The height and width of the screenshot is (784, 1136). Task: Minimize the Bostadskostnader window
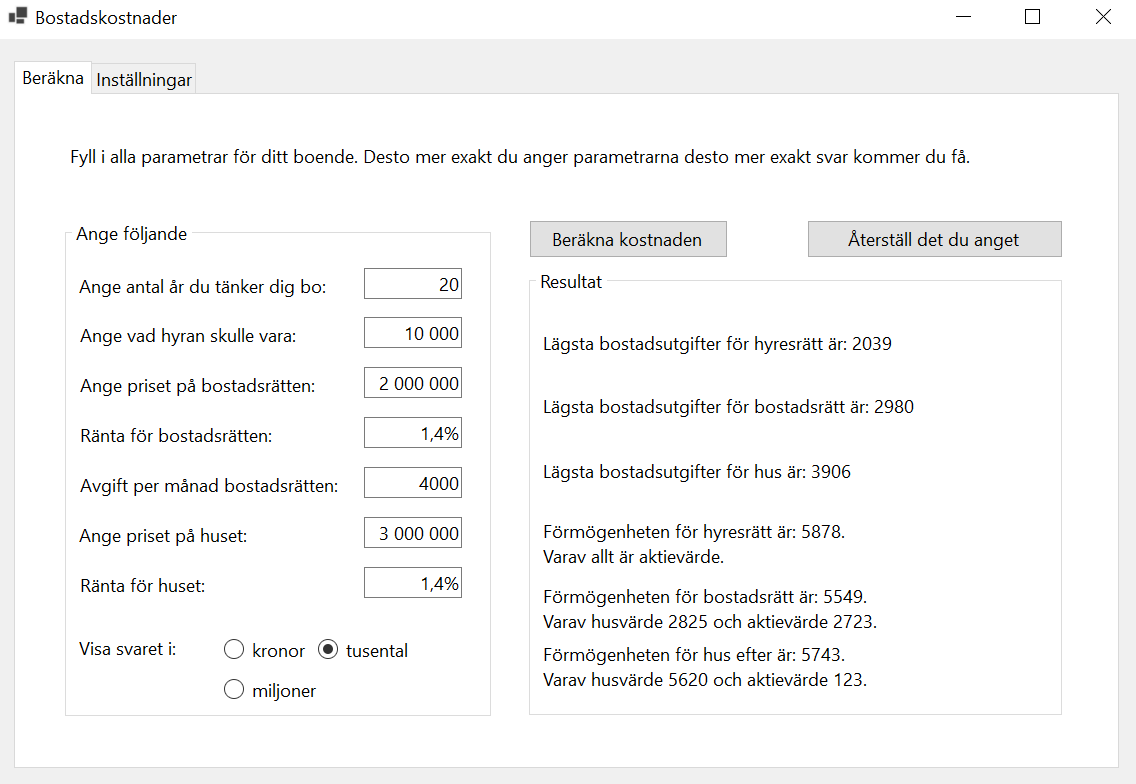click(x=963, y=17)
